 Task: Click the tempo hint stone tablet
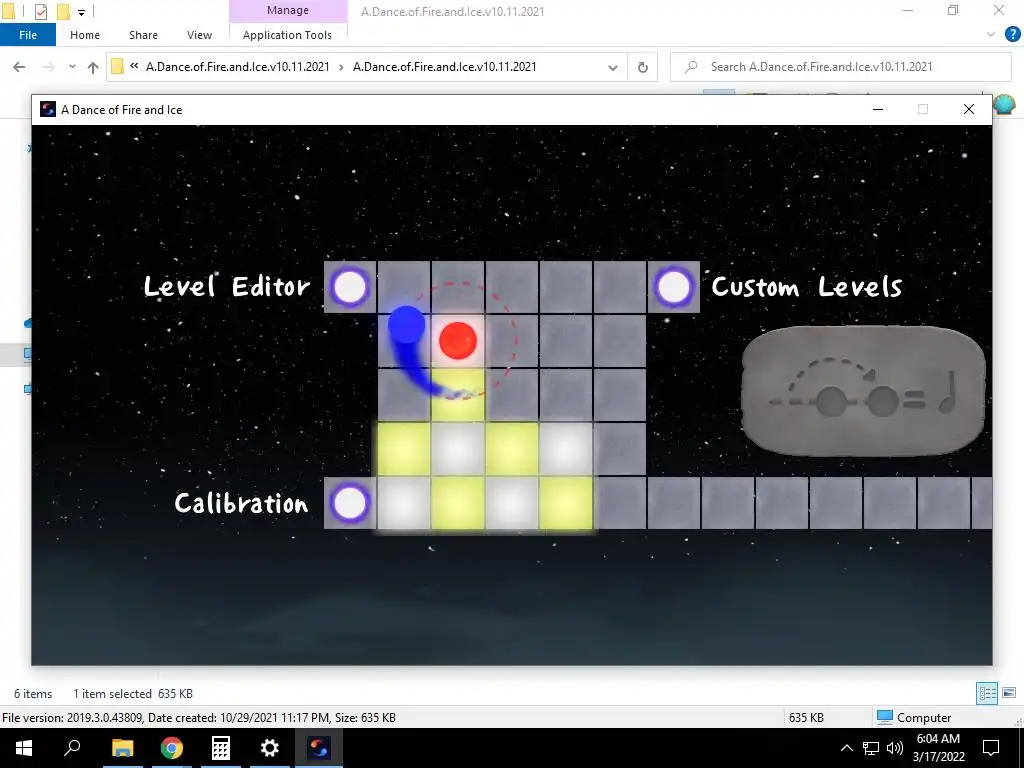tap(863, 391)
